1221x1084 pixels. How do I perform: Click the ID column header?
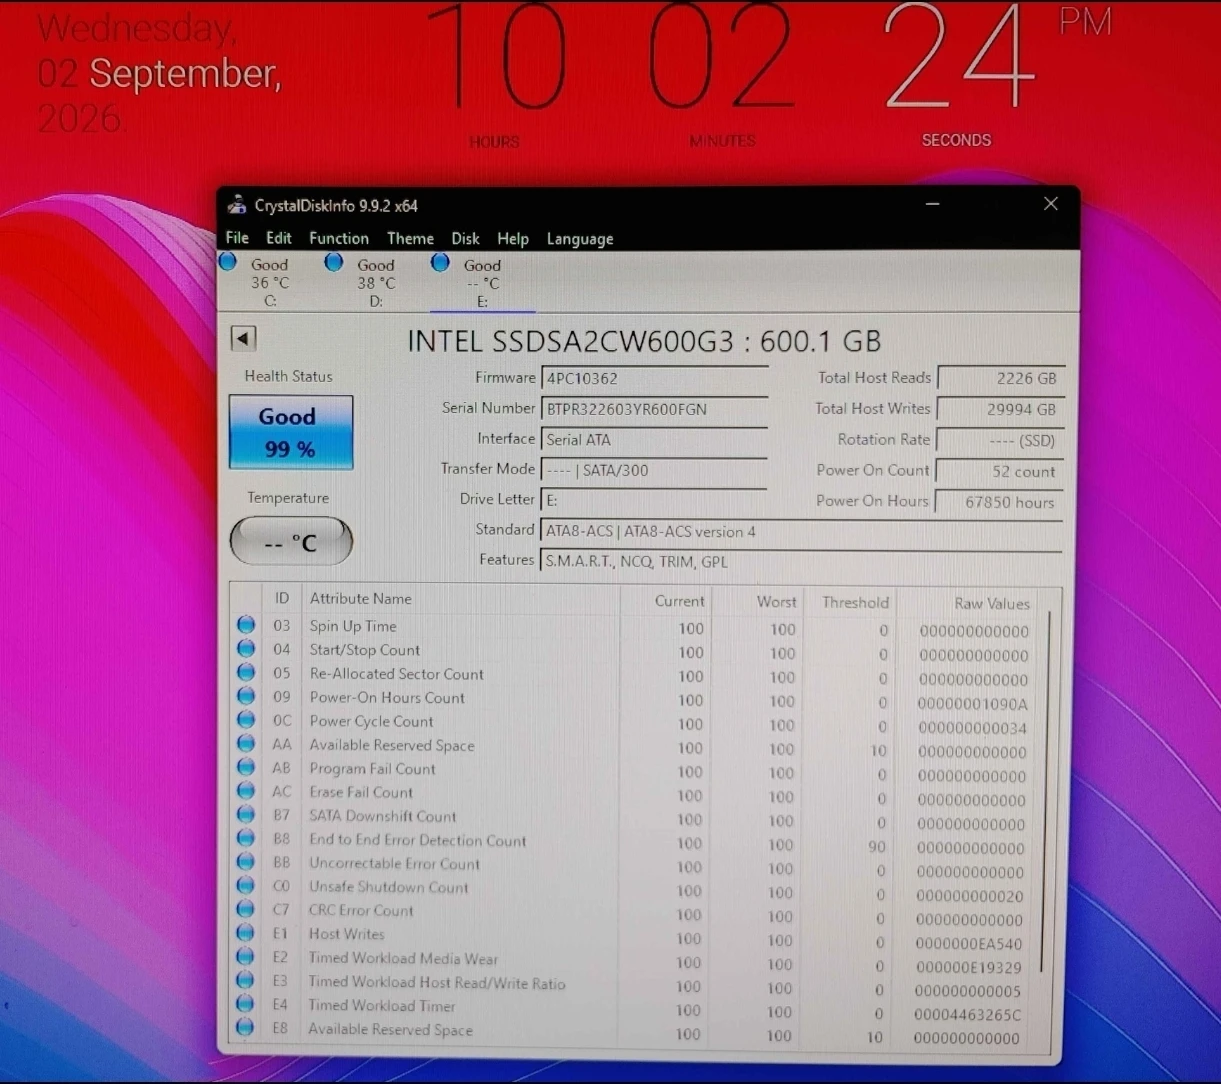(282, 598)
